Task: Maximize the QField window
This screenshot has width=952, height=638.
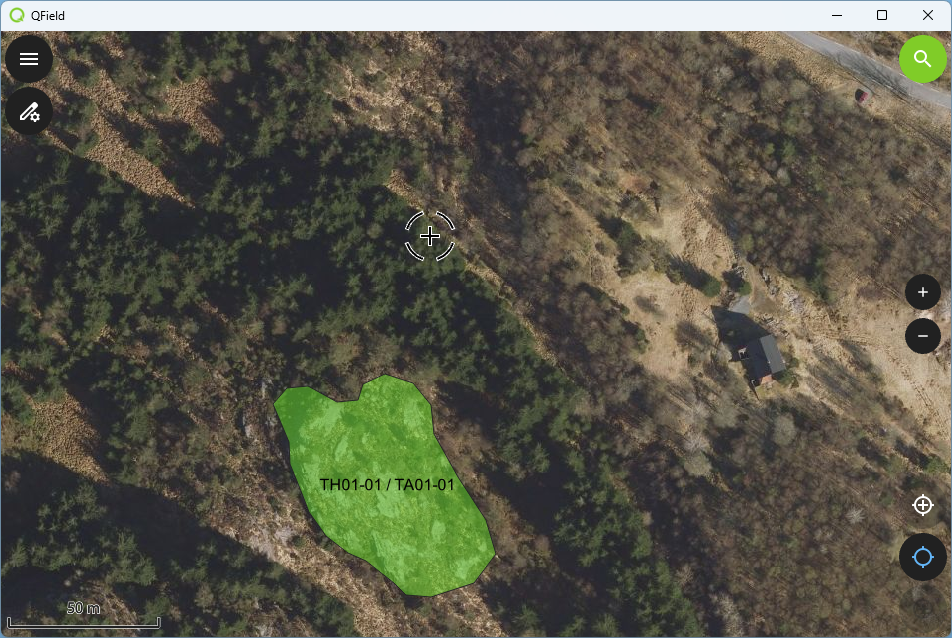Action: [x=882, y=15]
